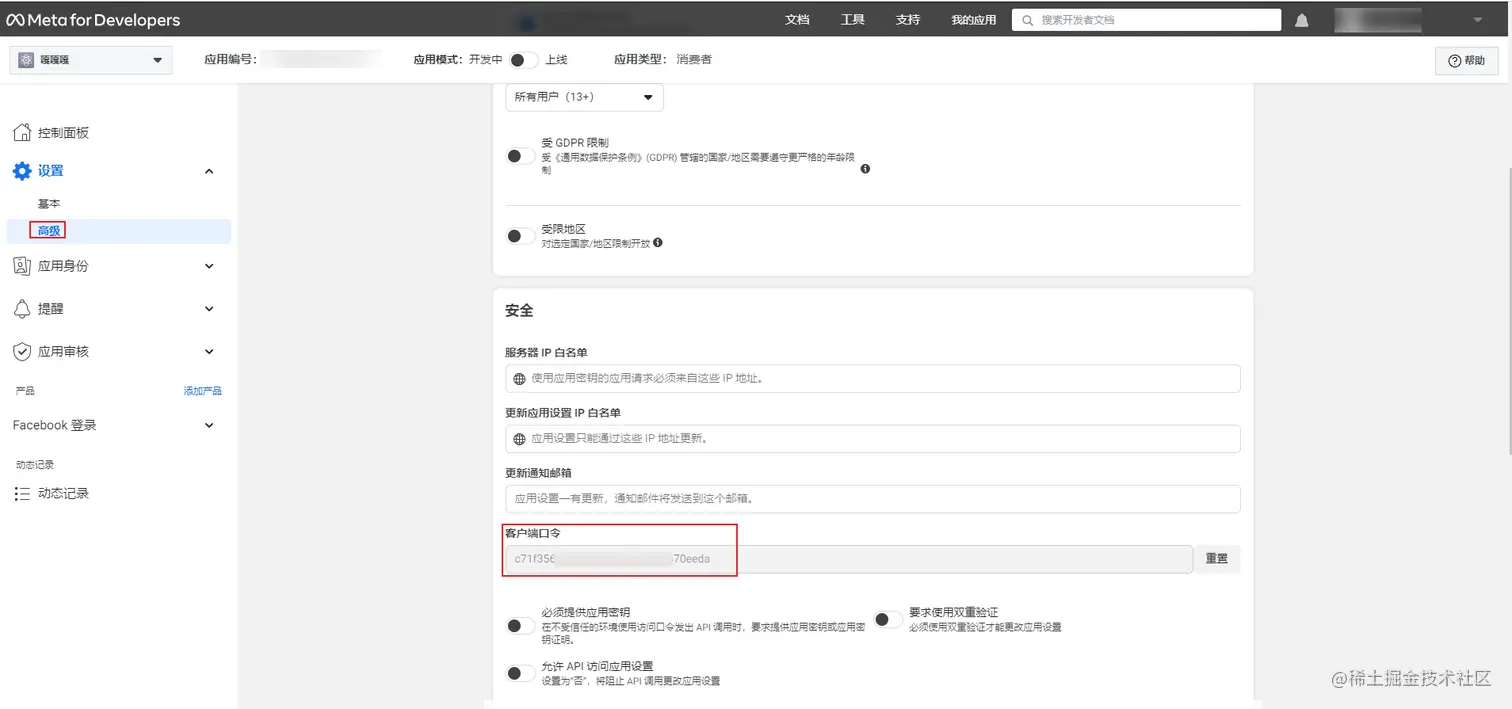Turn on 要求使用双重验证 switch
The image size is (1512, 709).
pos(888,619)
